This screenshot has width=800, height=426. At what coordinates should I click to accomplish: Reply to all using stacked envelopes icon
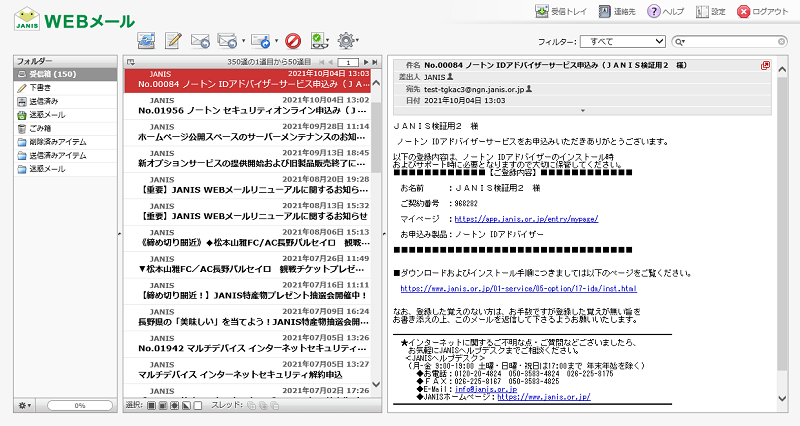227,41
